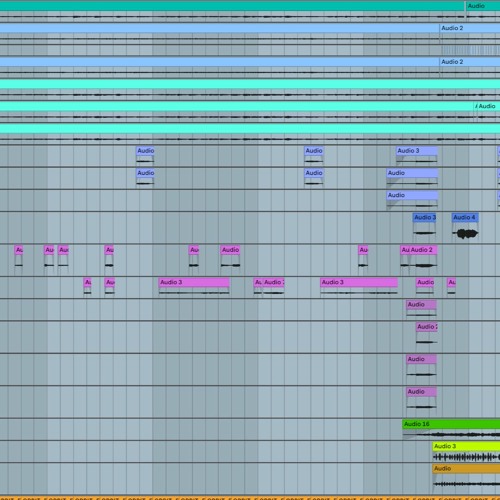
Task: Select the waveform under the yellow-green Audio 3 clip
Action: click(x=466, y=457)
